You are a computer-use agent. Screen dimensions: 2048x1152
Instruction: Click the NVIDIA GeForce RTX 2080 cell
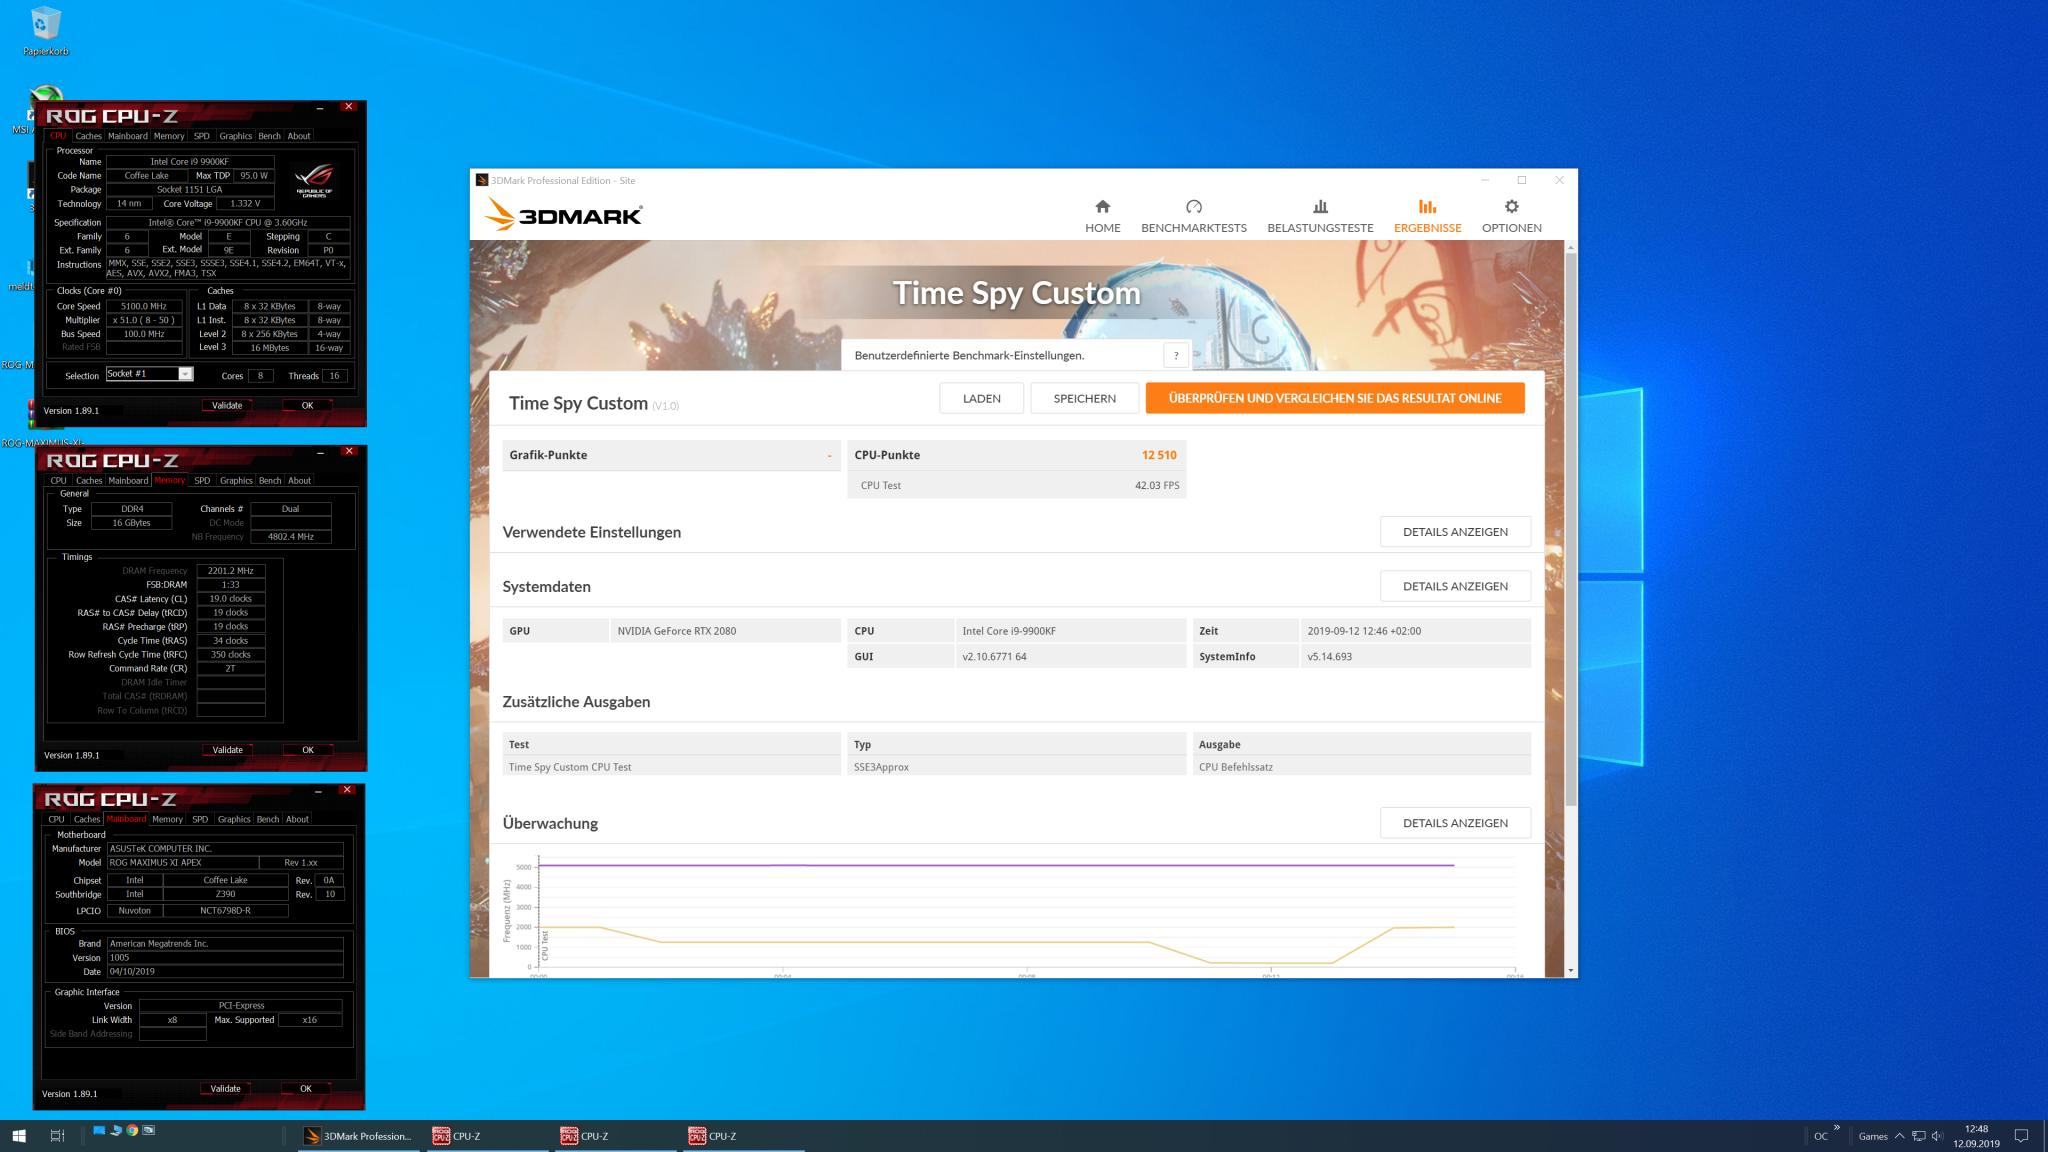point(725,631)
